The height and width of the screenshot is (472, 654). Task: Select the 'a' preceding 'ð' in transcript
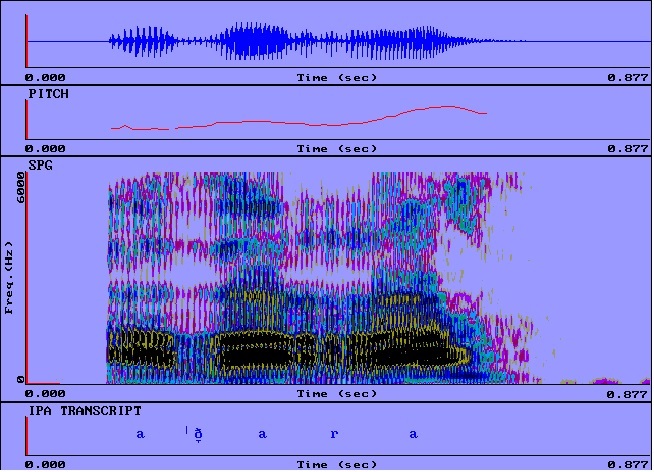tap(141, 434)
